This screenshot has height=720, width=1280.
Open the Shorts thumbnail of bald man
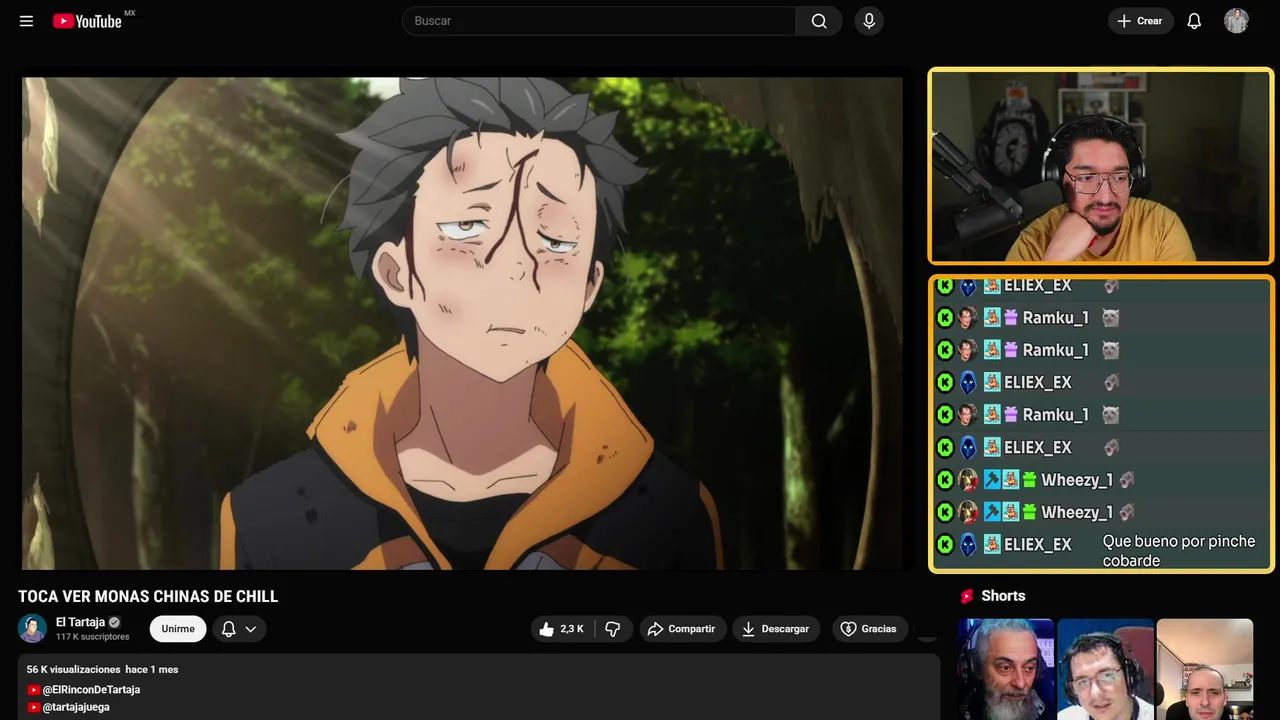(x=1204, y=669)
